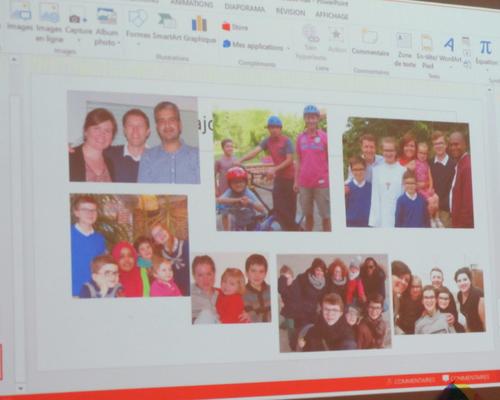Insert a Graphique chart
500x400 pixels.
click(199, 29)
